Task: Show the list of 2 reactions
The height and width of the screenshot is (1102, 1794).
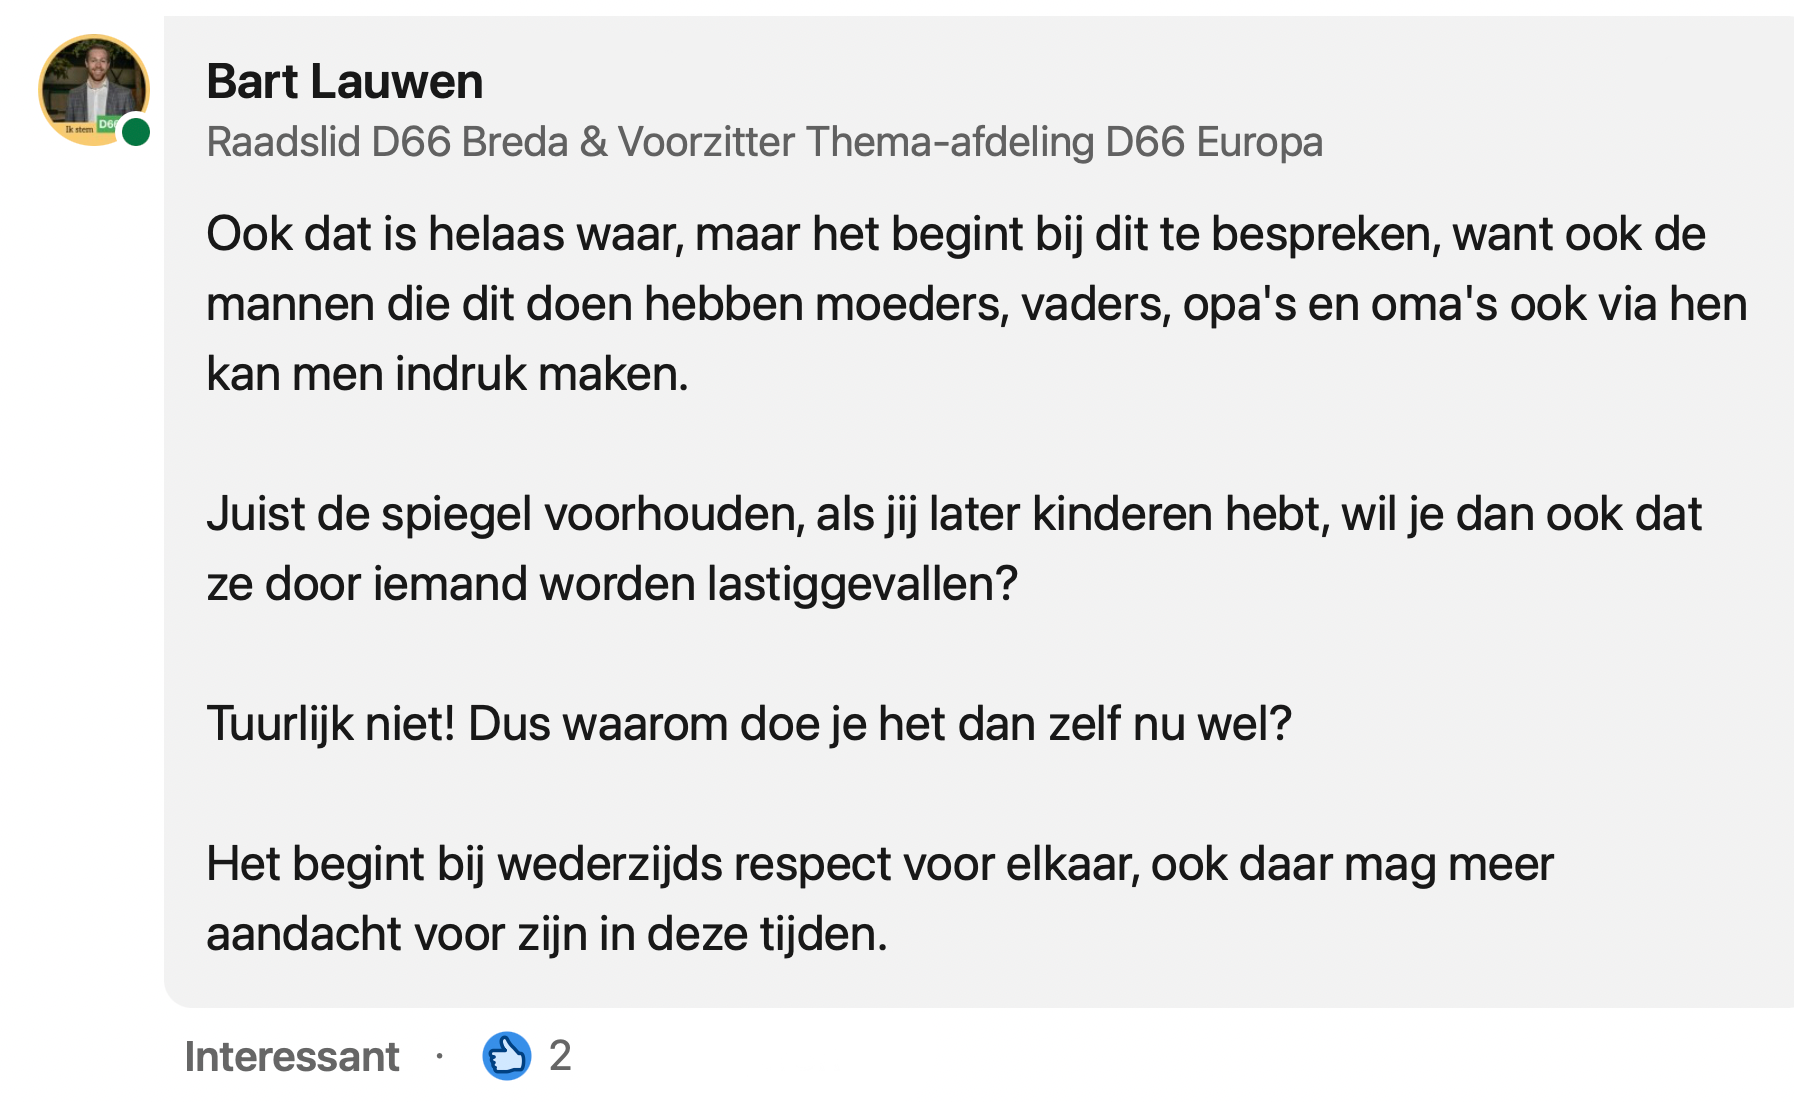Action: coord(560,1056)
